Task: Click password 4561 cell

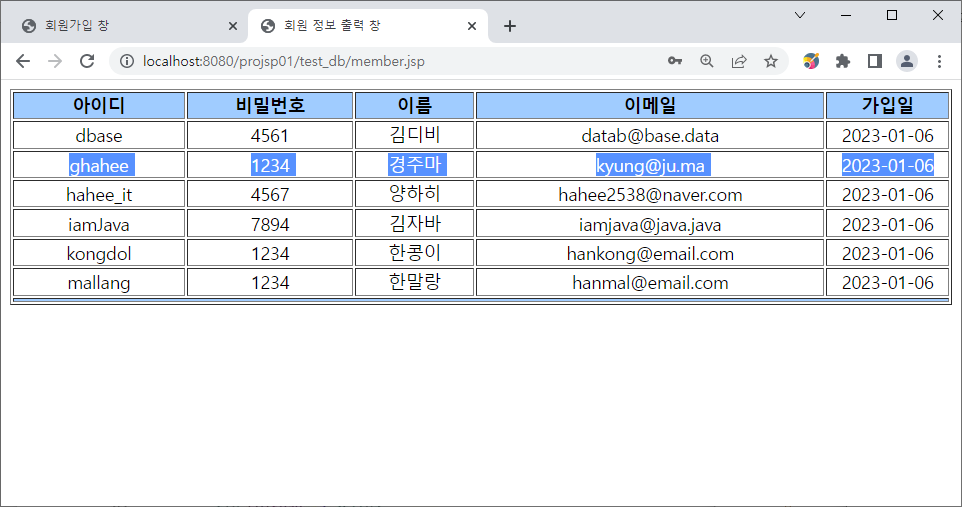Action: coord(270,135)
